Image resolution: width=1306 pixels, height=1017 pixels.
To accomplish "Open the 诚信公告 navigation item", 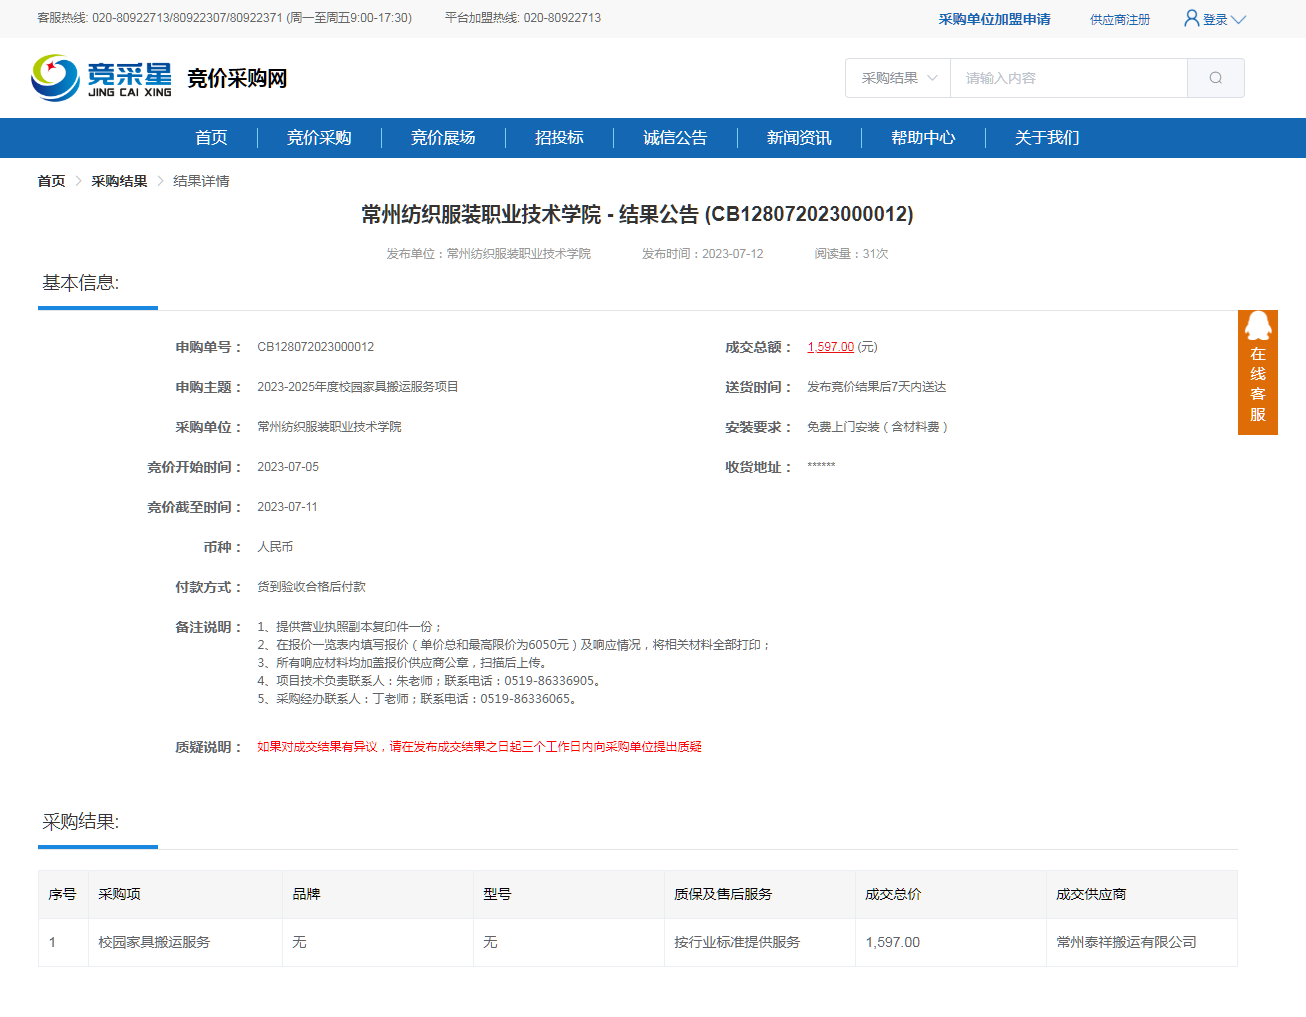I will [675, 138].
